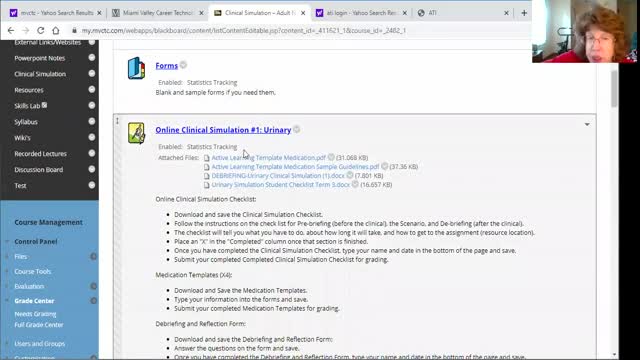Close the ati login Yahoo tab

point(404,13)
